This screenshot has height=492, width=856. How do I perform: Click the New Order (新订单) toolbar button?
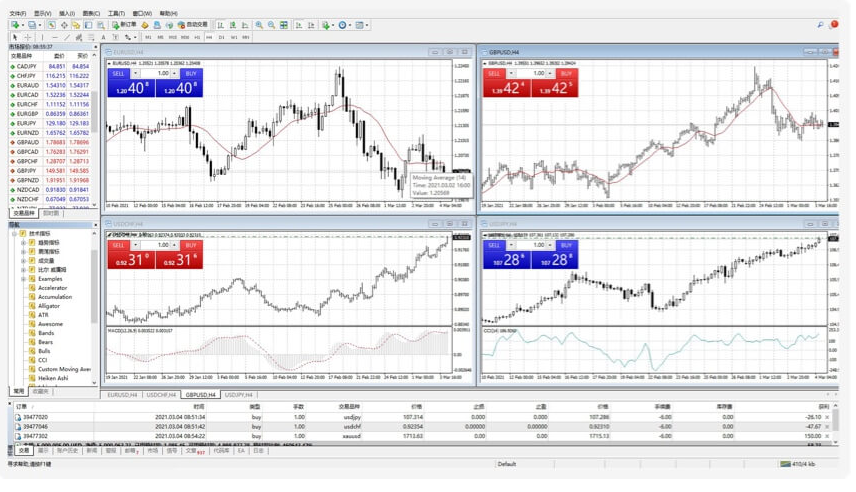coord(124,25)
